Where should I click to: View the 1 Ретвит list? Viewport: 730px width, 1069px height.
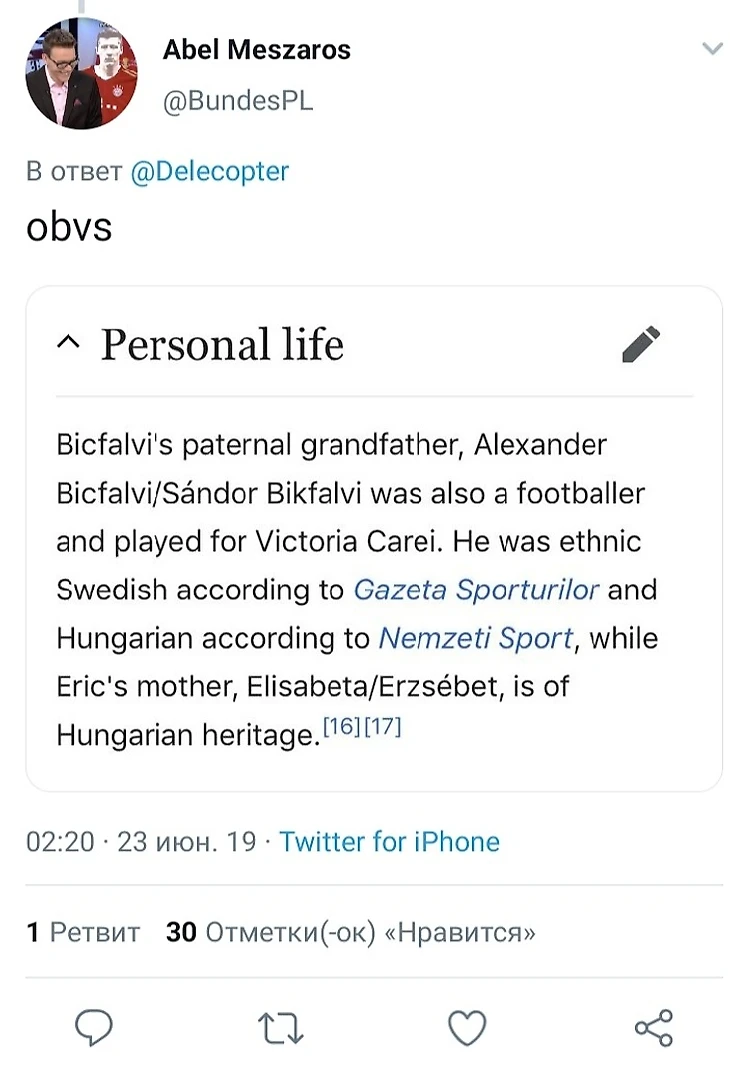(83, 932)
